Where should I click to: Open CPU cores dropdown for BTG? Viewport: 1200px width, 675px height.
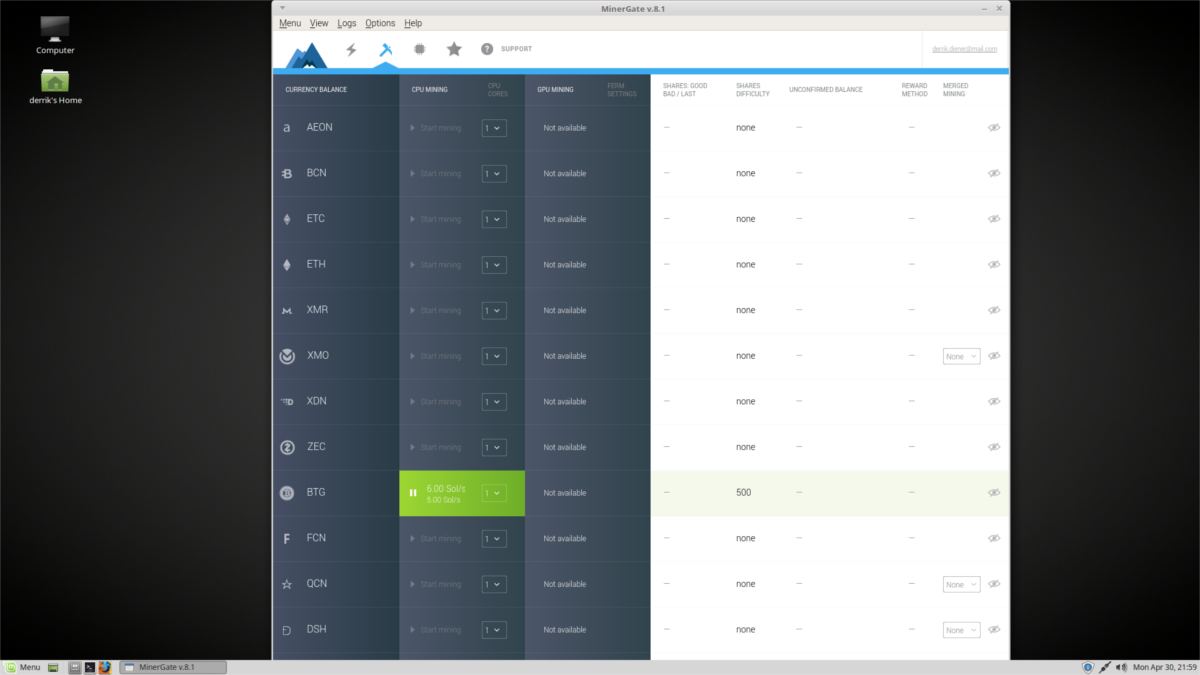click(494, 493)
